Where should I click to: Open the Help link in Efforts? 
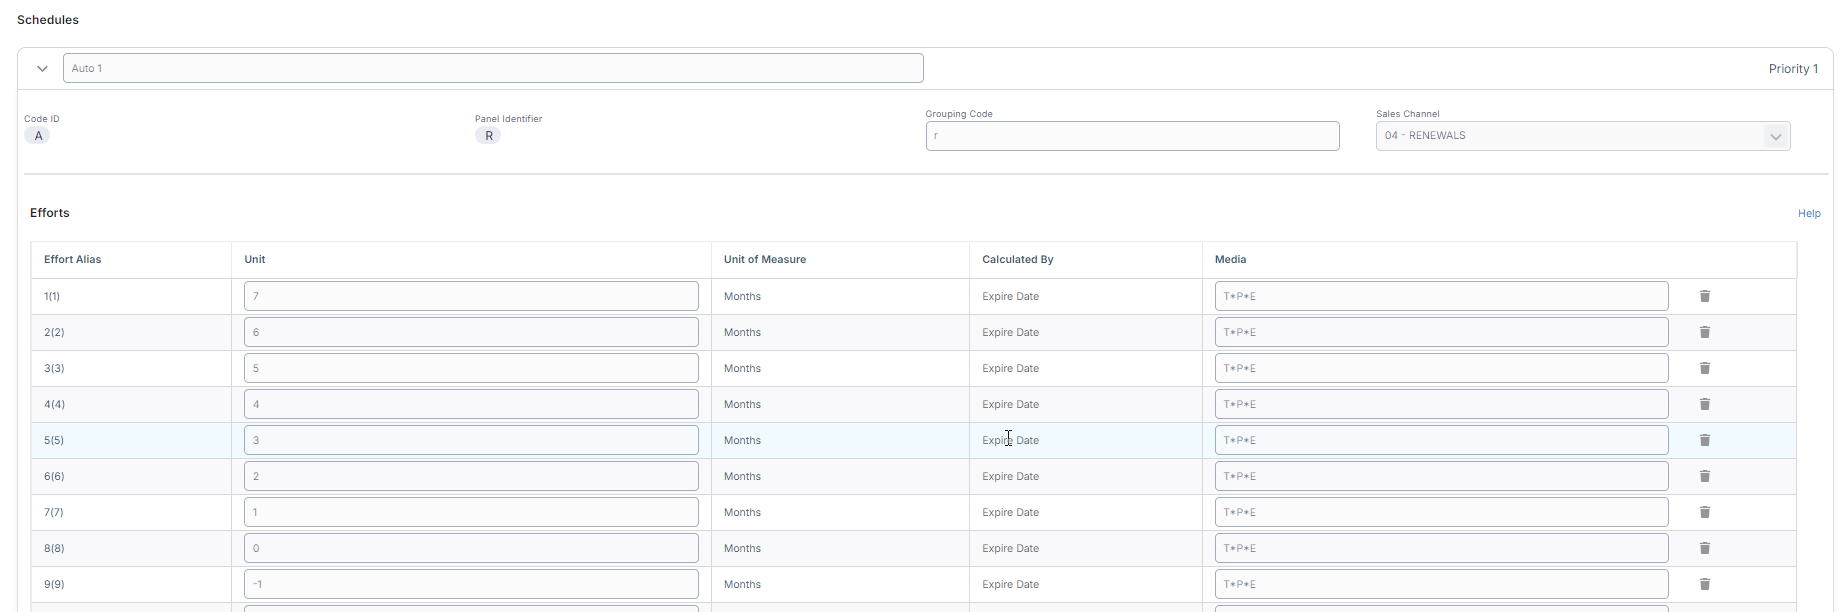click(x=1808, y=214)
